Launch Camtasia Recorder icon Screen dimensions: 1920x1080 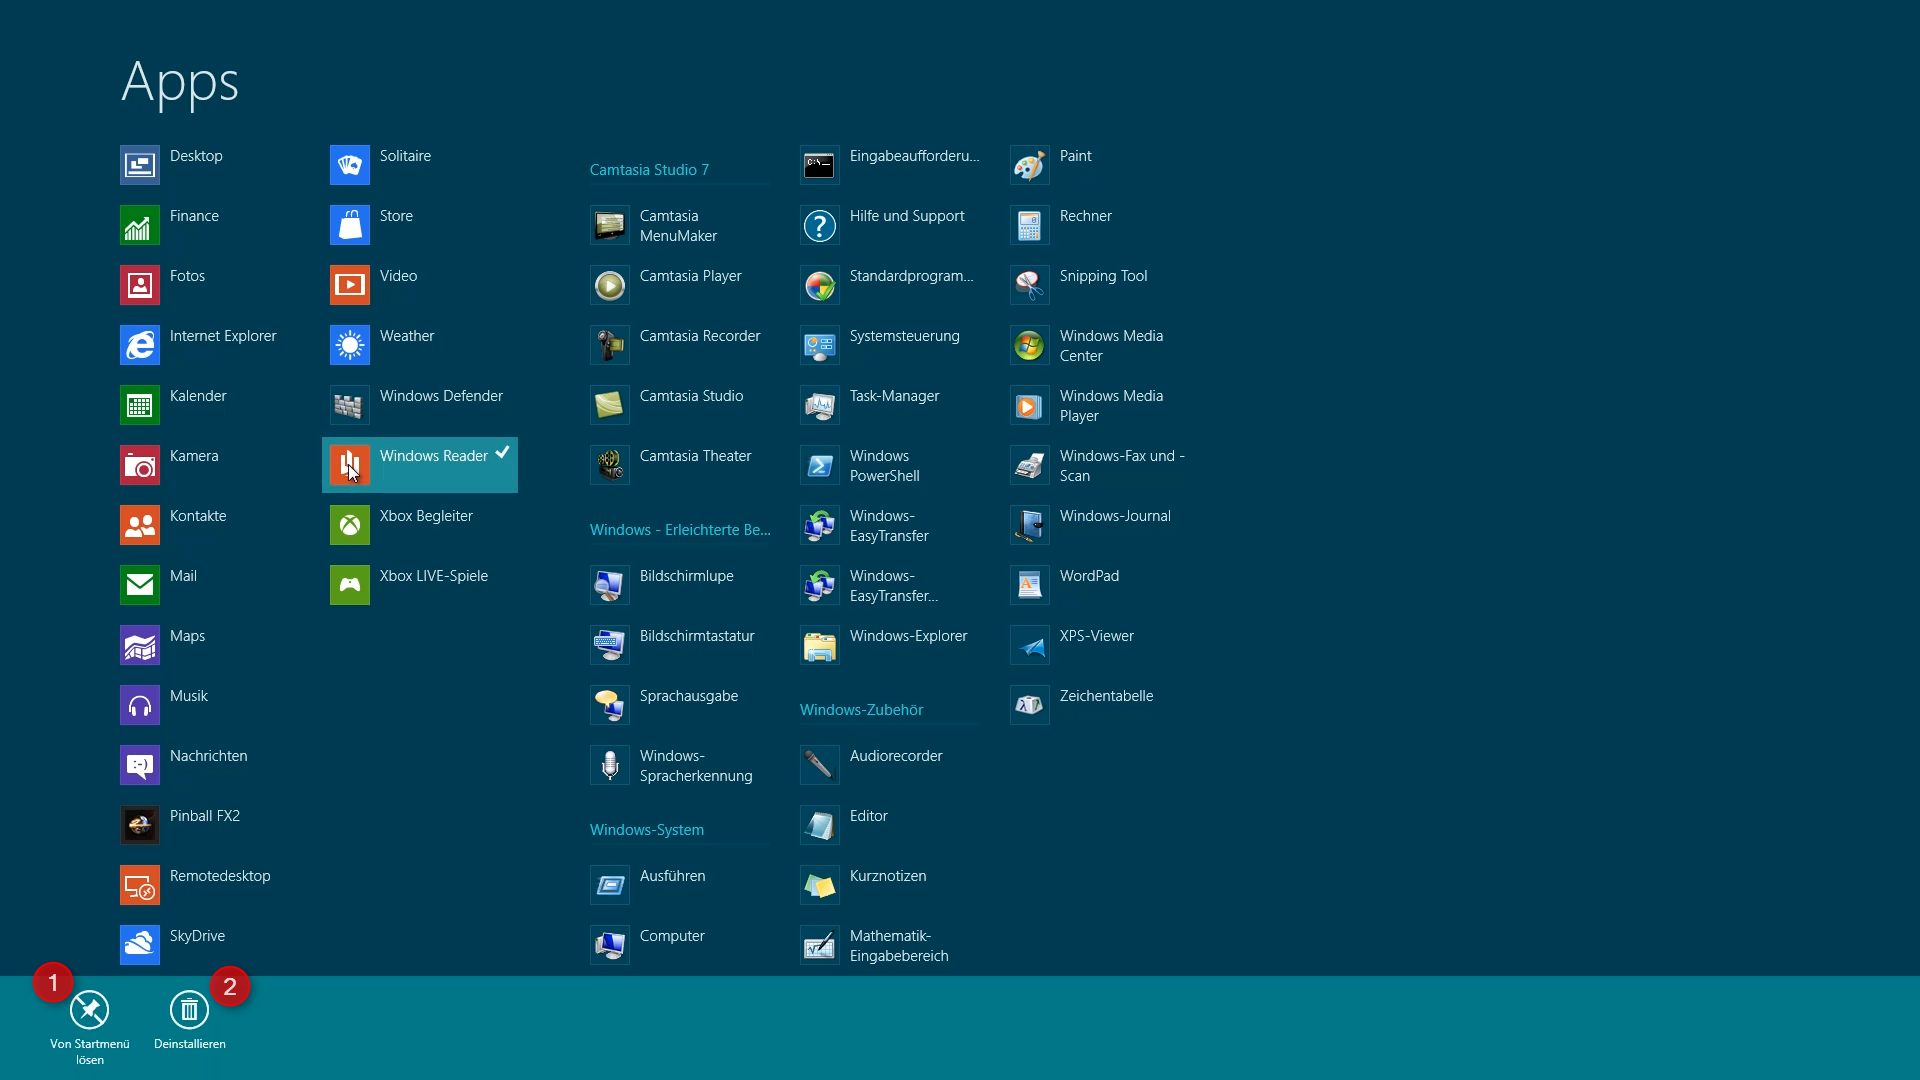[610, 345]
